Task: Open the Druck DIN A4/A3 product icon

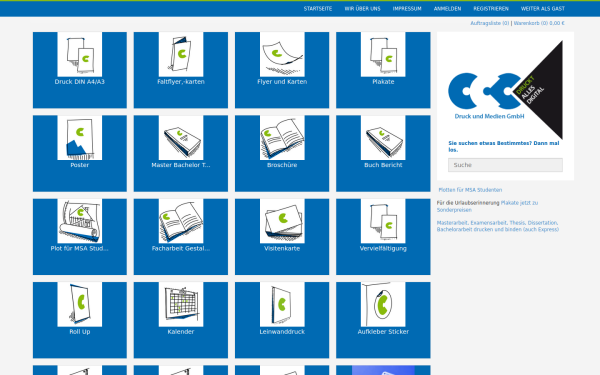Action: click(x=80, y=54)
